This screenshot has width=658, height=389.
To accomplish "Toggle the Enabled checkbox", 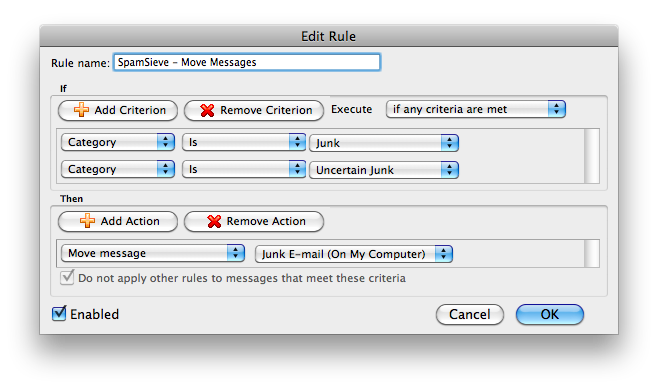I will click(59, 313).
